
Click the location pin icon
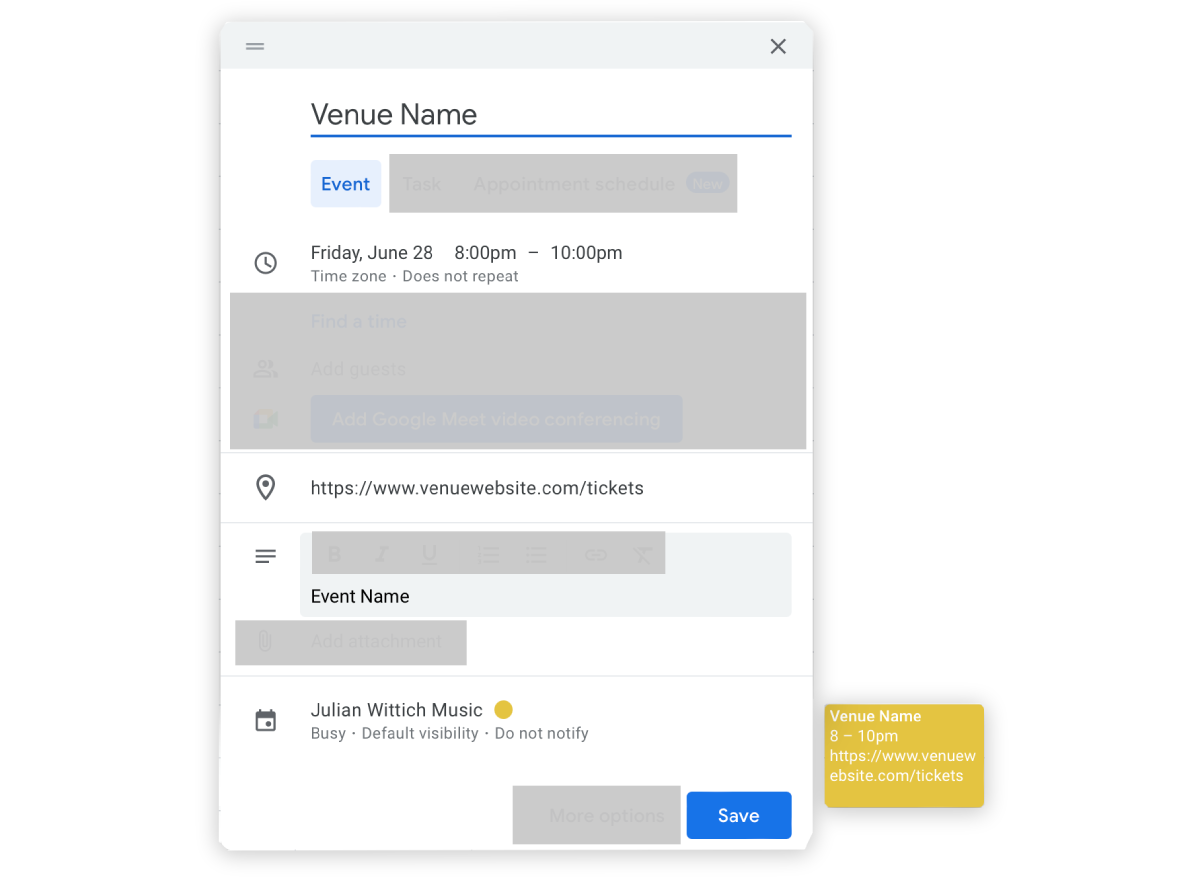click(265, 487)
